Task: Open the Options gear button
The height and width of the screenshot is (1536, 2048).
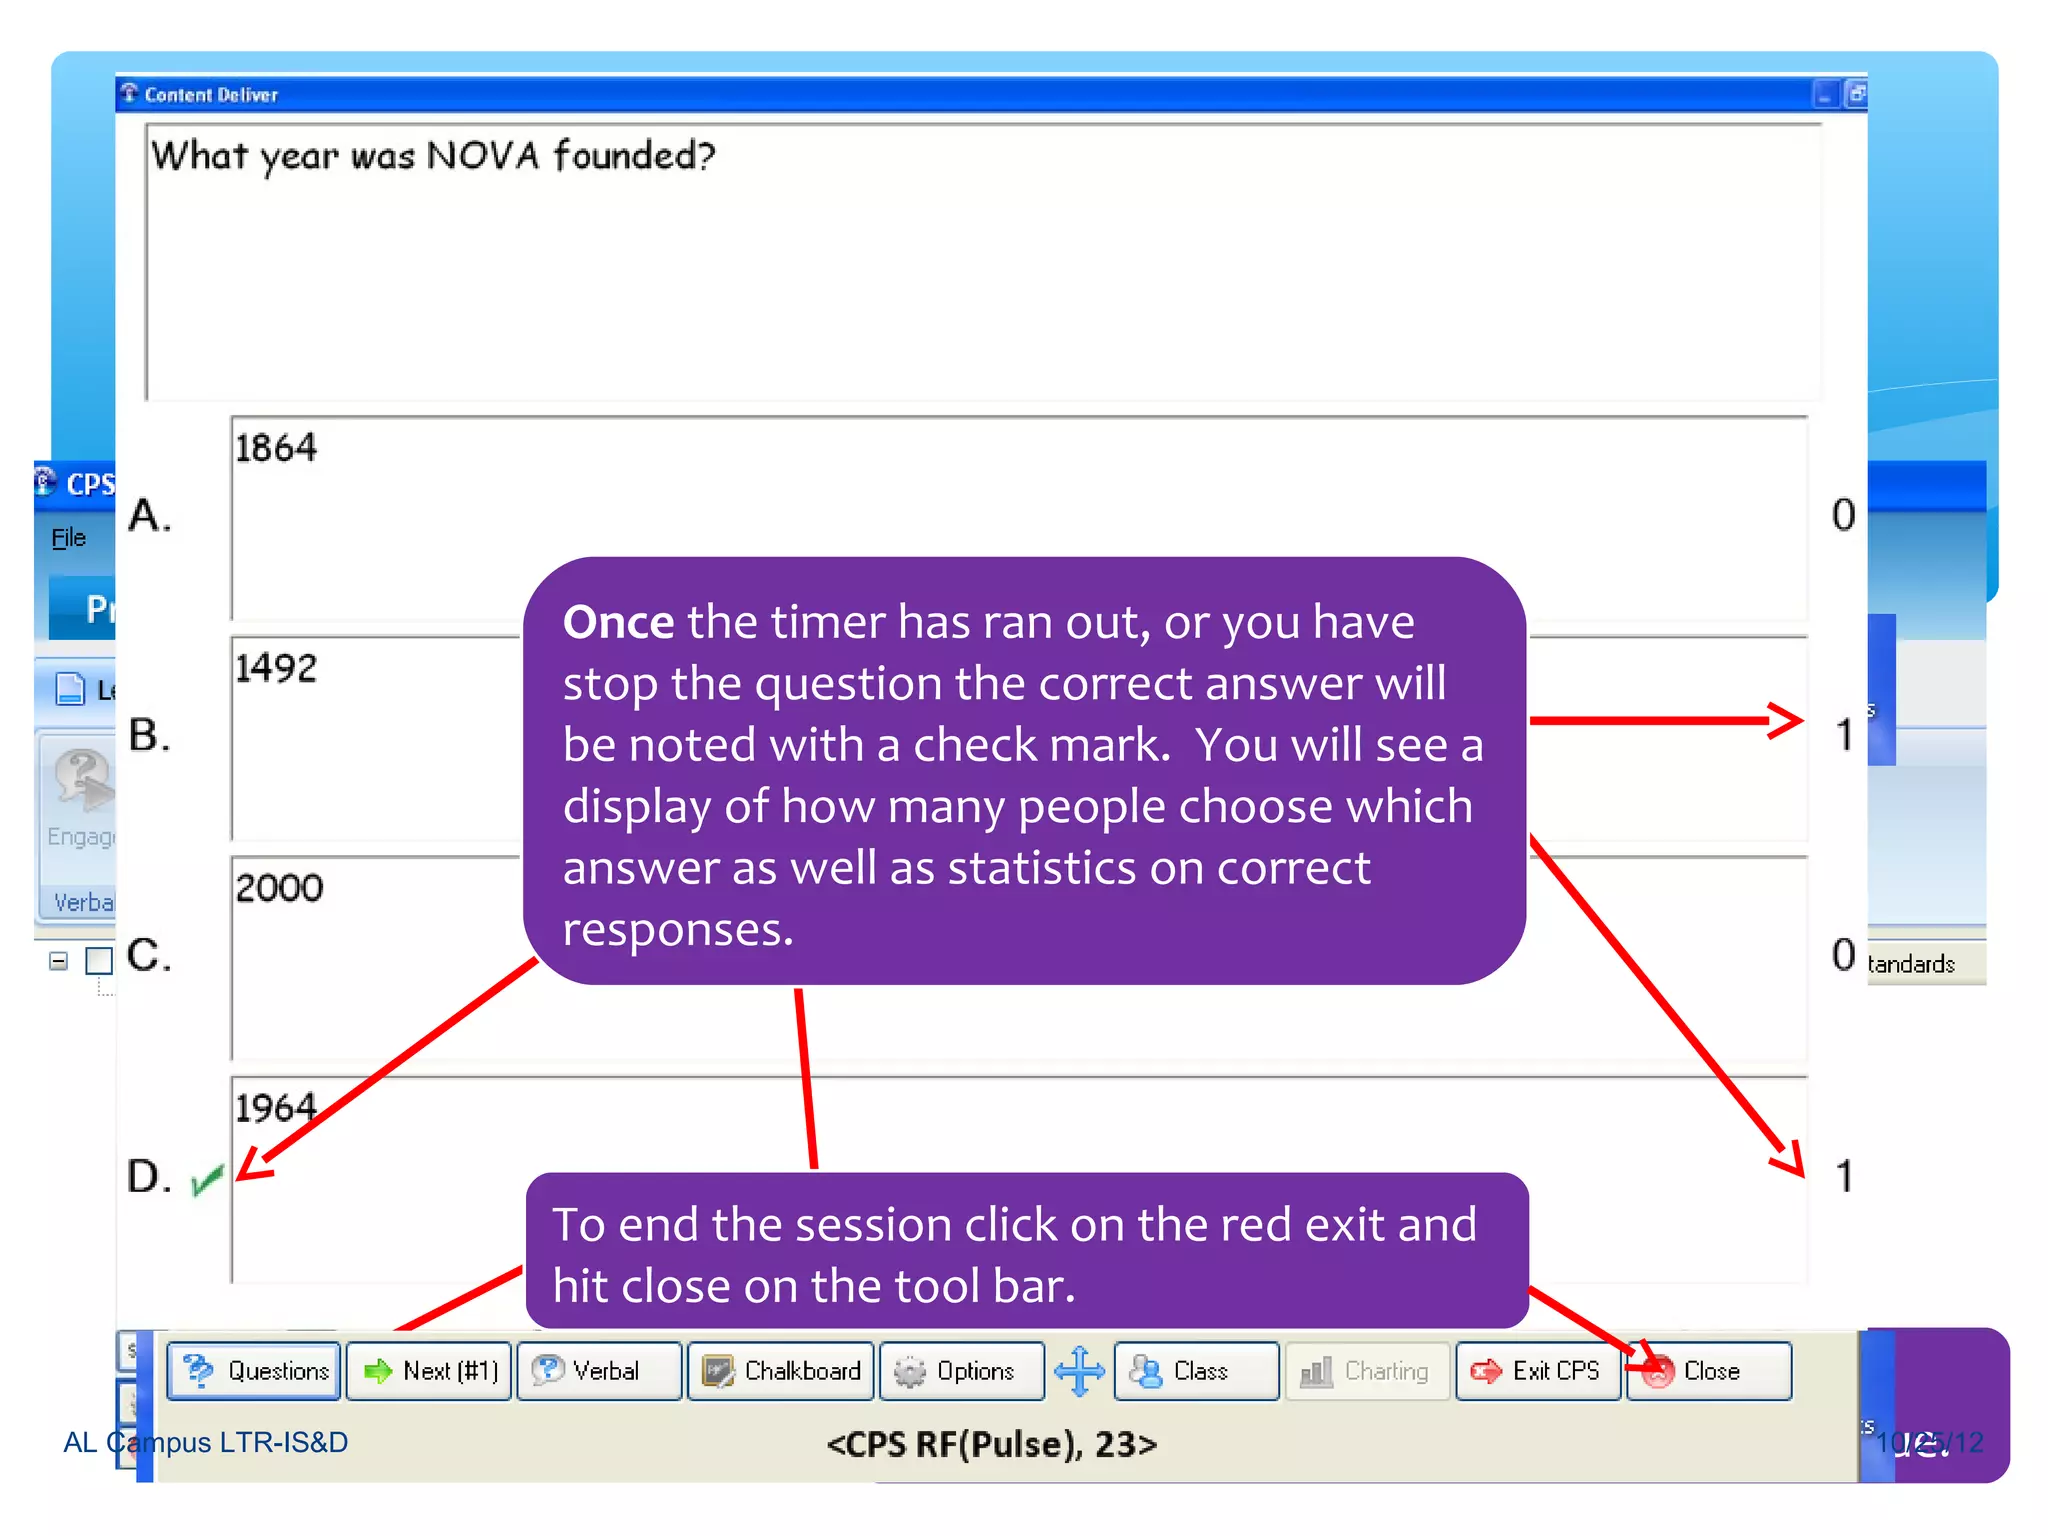Action: coord(961,1370)
